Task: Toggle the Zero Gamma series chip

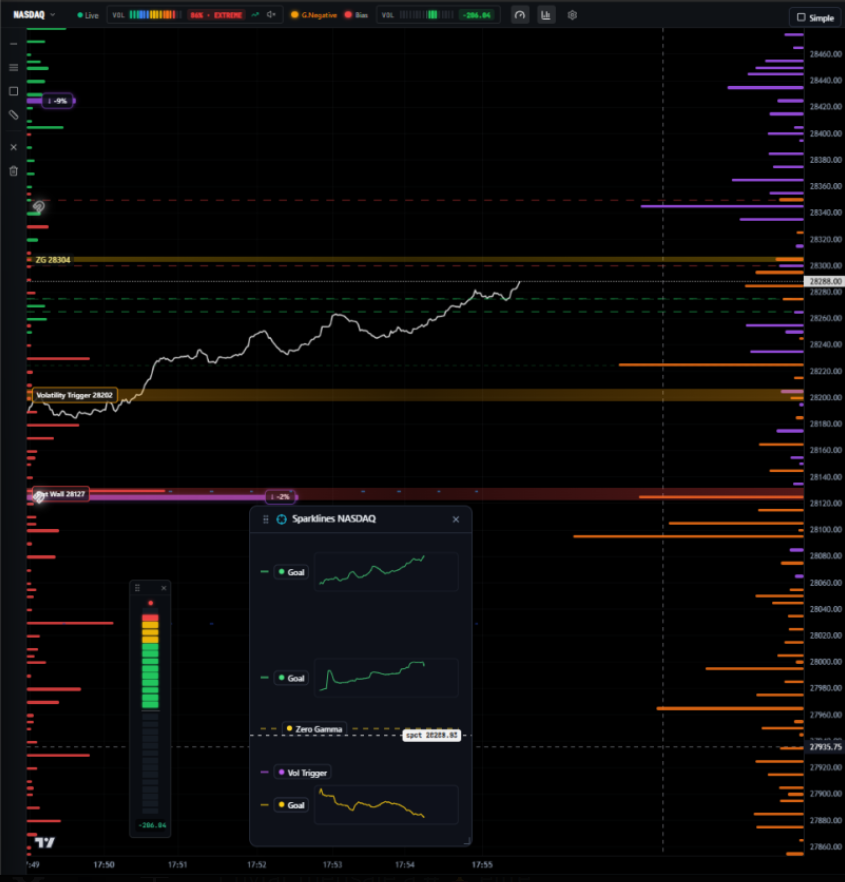Action: point(314,729)
